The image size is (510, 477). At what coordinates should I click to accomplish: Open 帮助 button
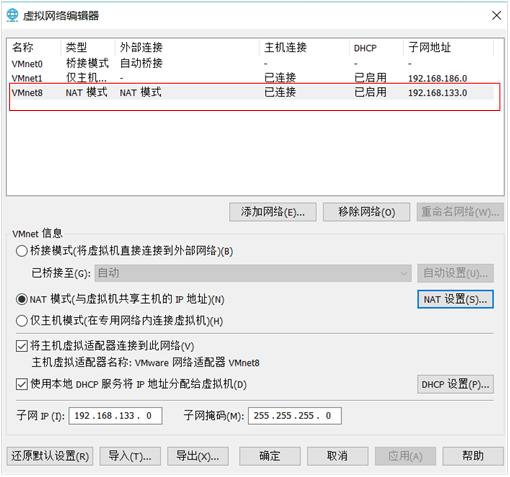tap(473, 456)
